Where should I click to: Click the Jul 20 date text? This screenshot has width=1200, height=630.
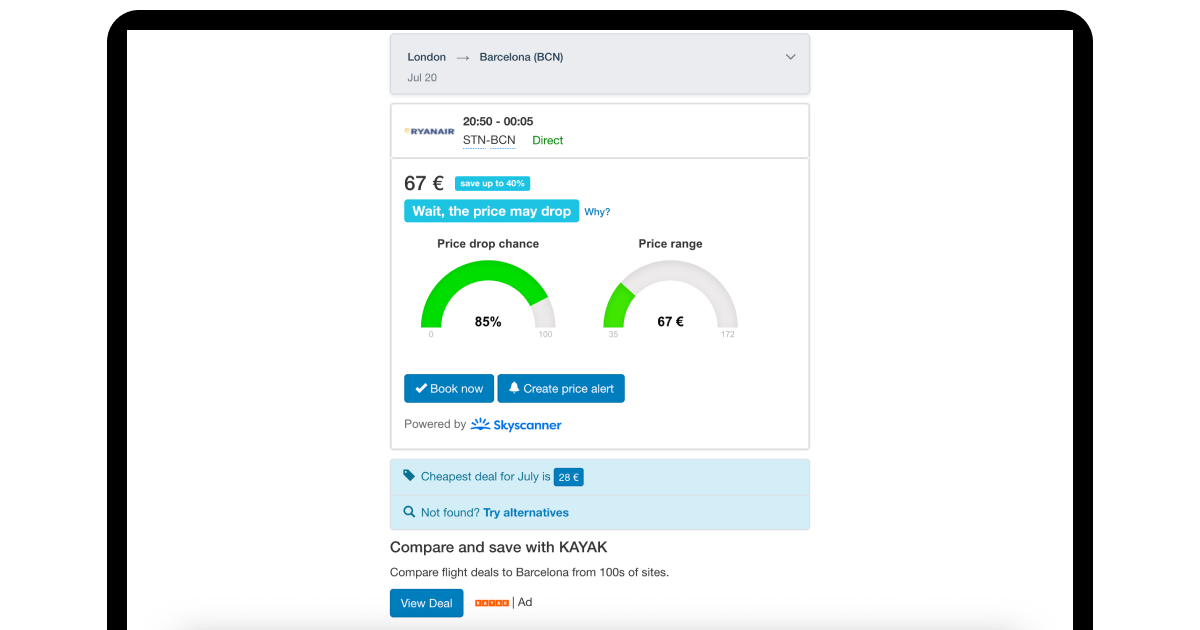422,77
